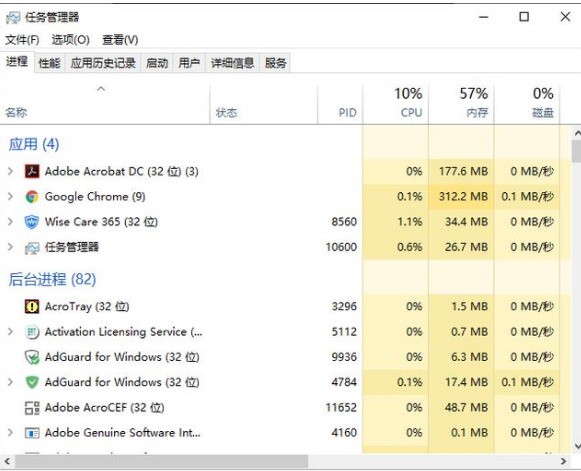Image resolution: width=581 pixels, height=471 pixels.
Task: Select the AcroTray process icon
Action: (x=32, y=306)
